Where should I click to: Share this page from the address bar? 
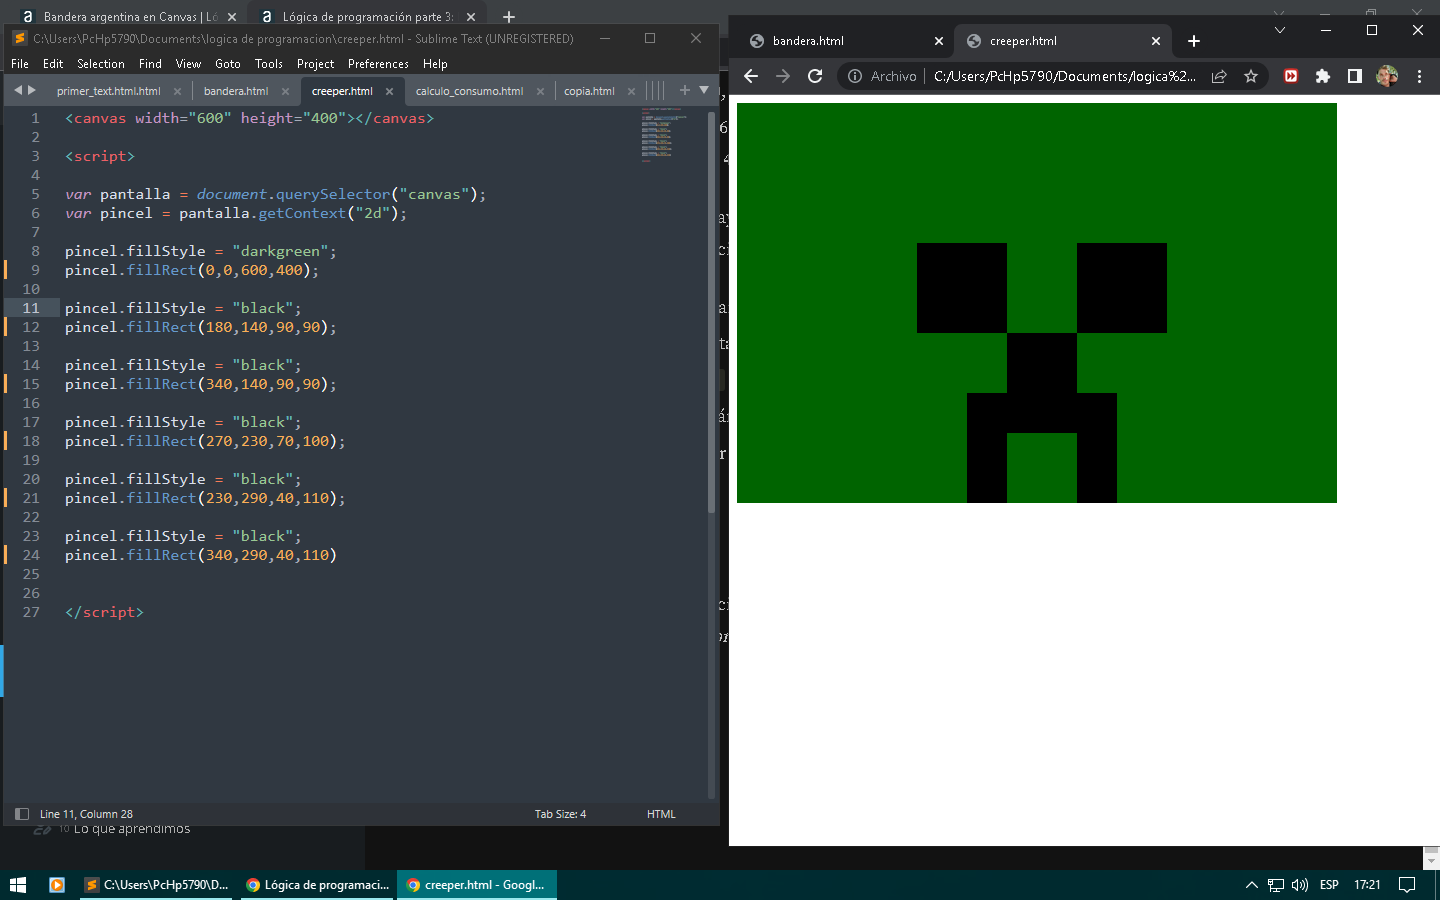click(1219, 76)
